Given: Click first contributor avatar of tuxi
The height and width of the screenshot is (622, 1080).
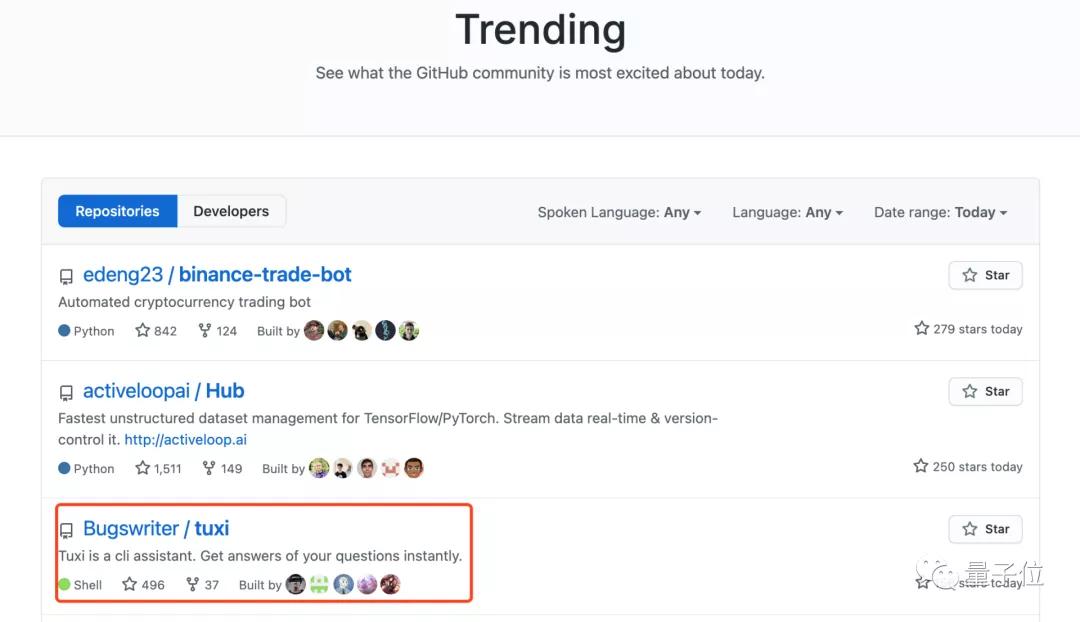Looking at the screenshot, I should pyautogui.click(x=295, y=585).
